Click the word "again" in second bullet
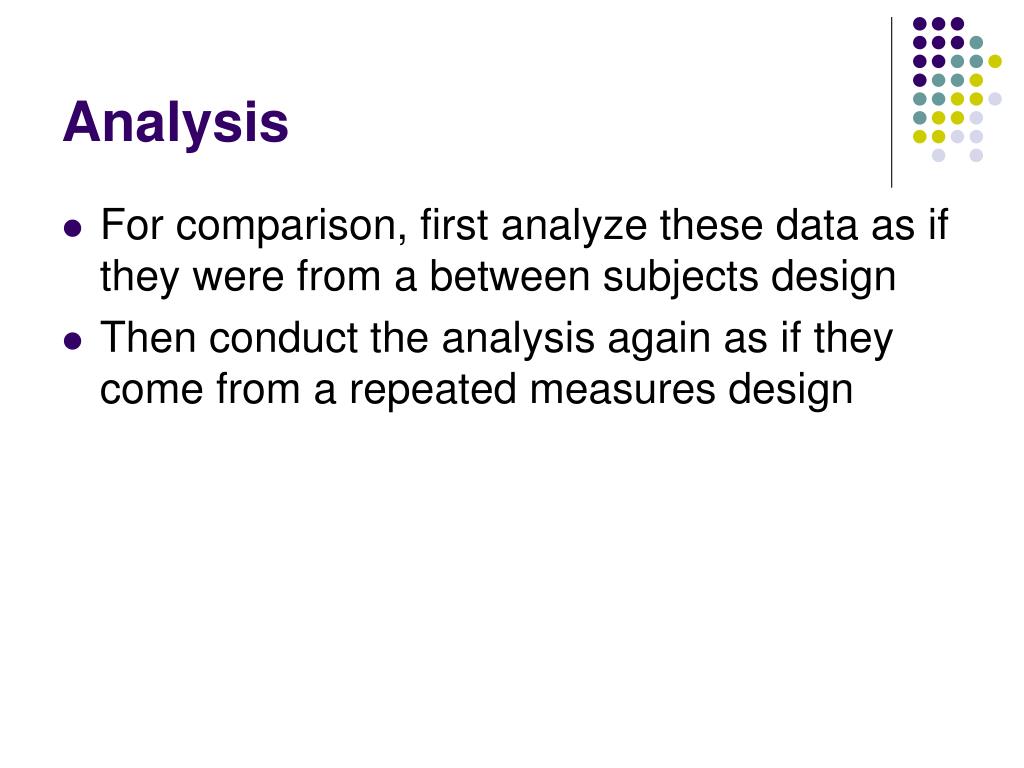 (x=660, y=340)
